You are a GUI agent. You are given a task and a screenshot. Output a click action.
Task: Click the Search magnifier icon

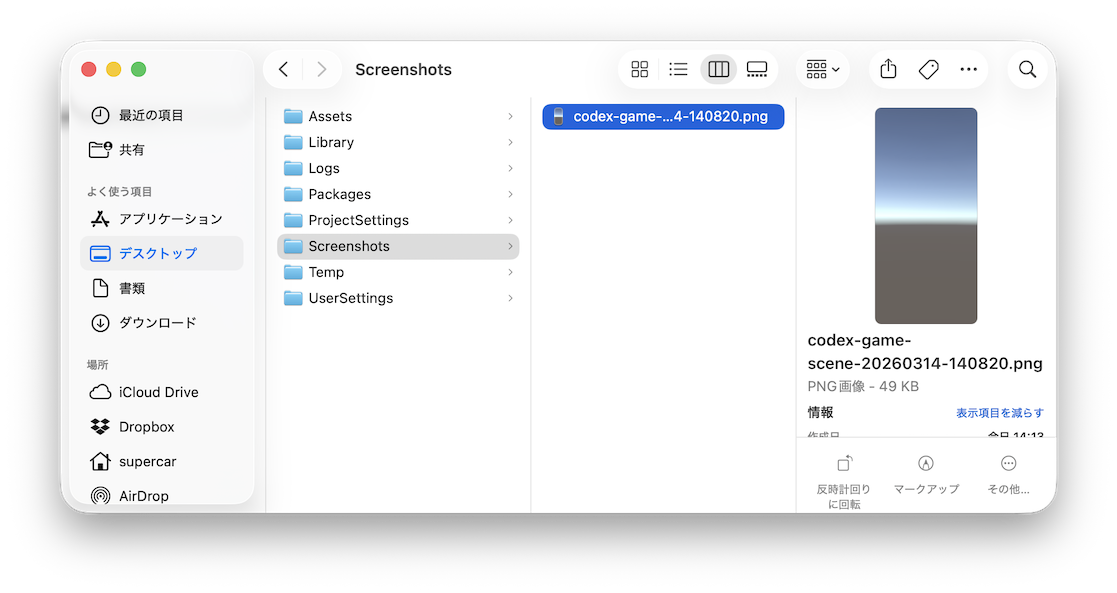tap(1027, 69)
